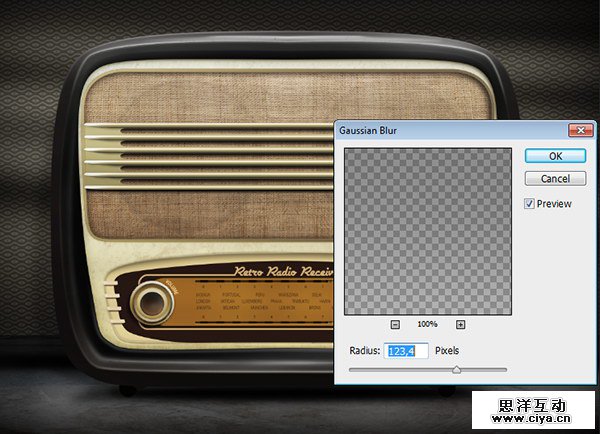Click the Radius input field
Image resolution: width=600 pixels, height=434 pixels.
coord(406,351)
